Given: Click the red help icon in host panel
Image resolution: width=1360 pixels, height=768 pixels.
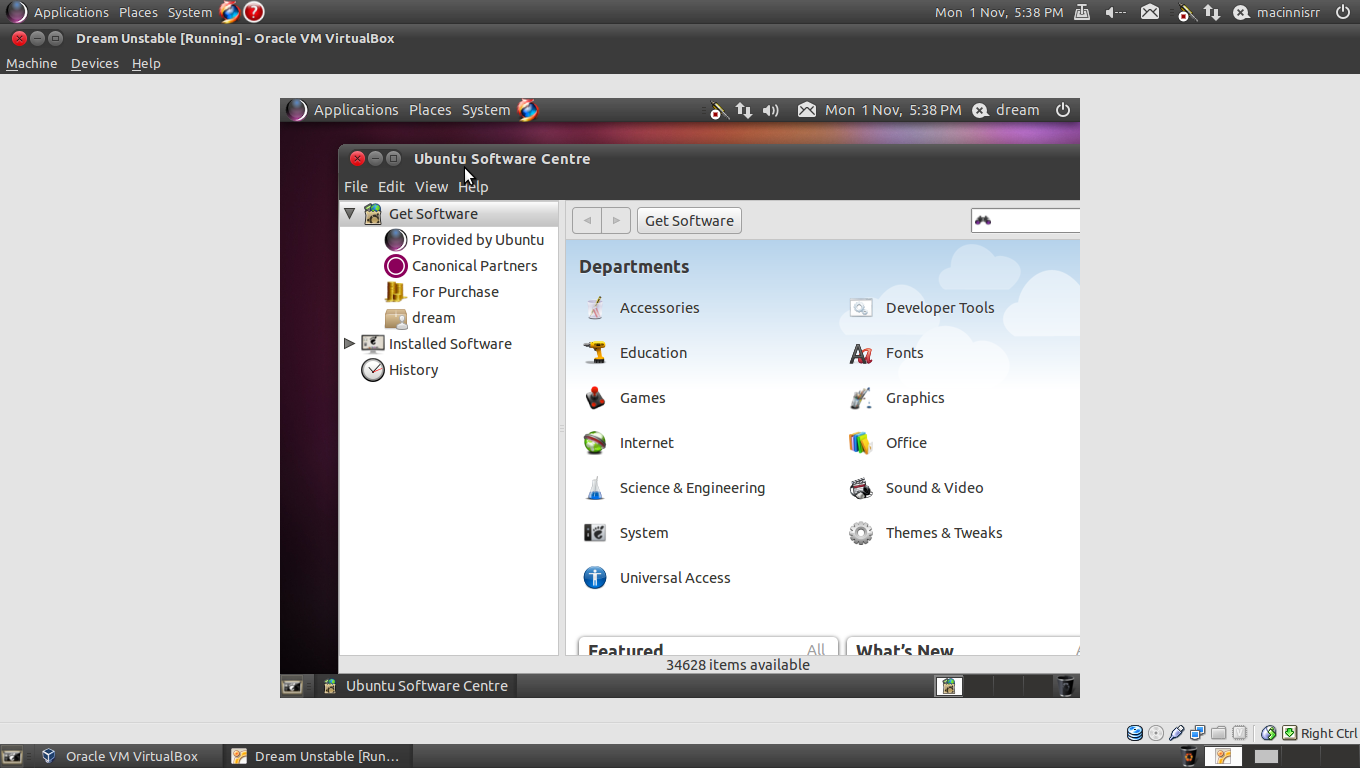Looking at the screenshot, I should pos(254,12).
